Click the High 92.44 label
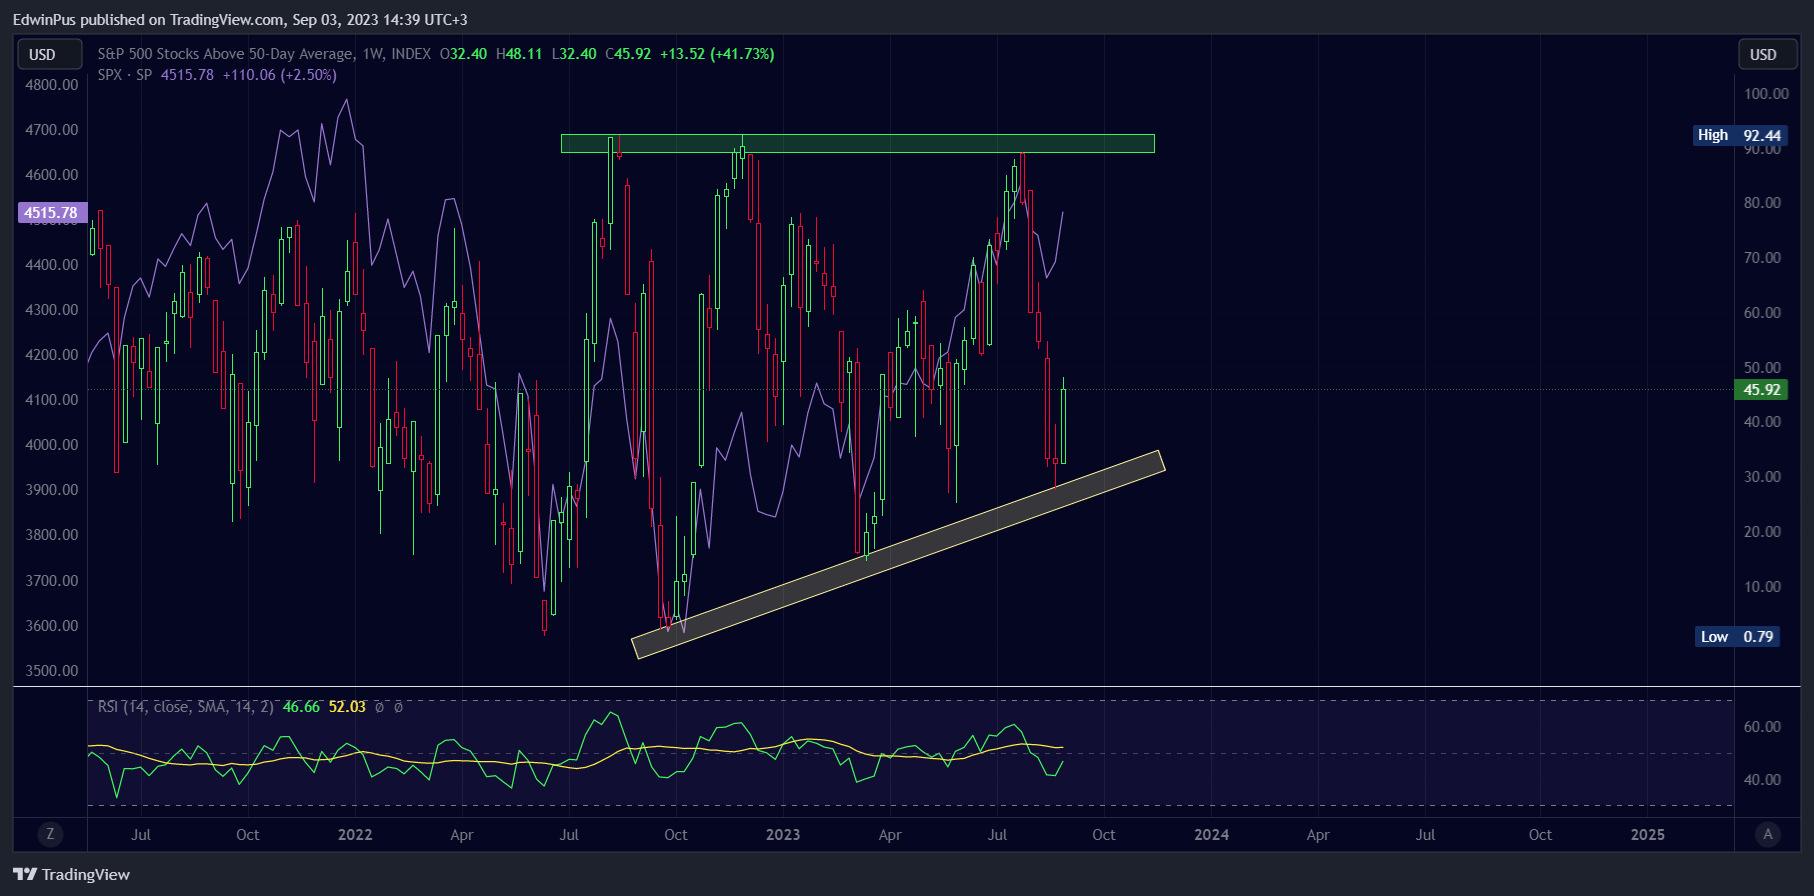Viewport: 1814px width, 896px height. click(1739, 135)
